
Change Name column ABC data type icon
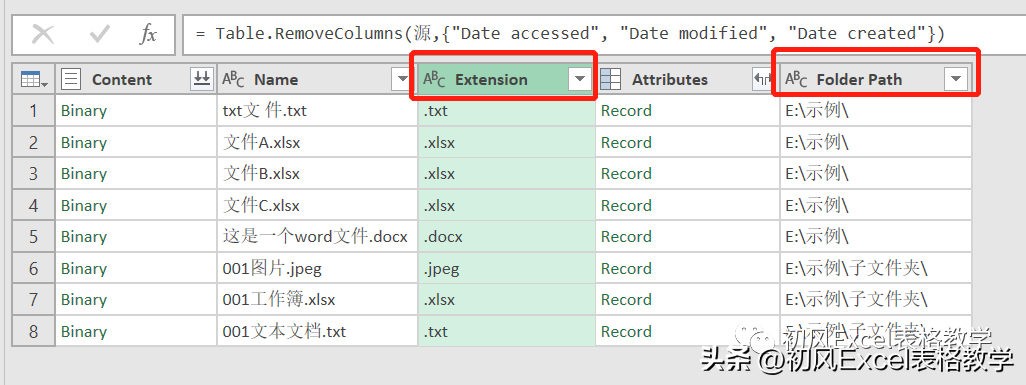point(233,79)
